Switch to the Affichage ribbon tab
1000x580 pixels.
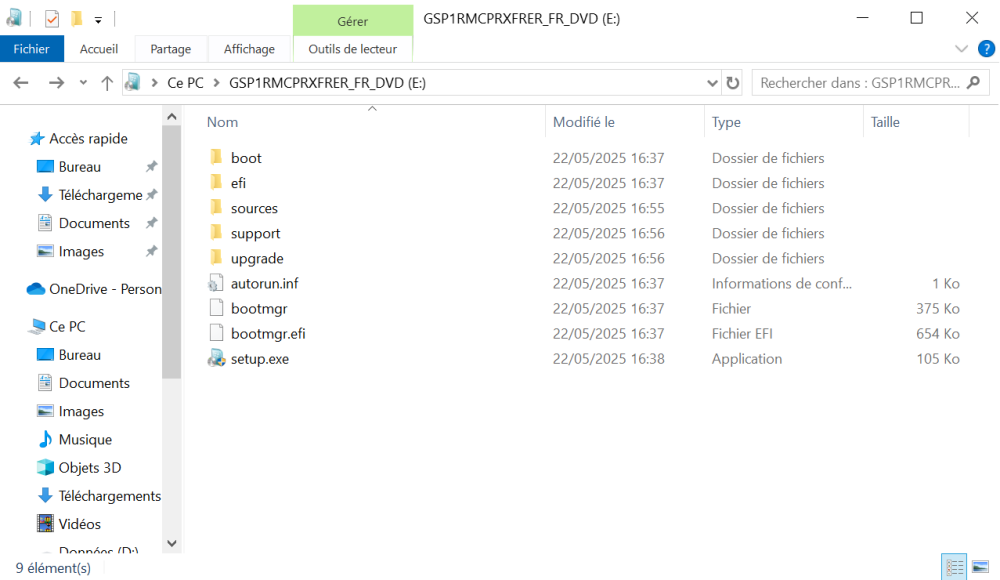click(248, 48)
